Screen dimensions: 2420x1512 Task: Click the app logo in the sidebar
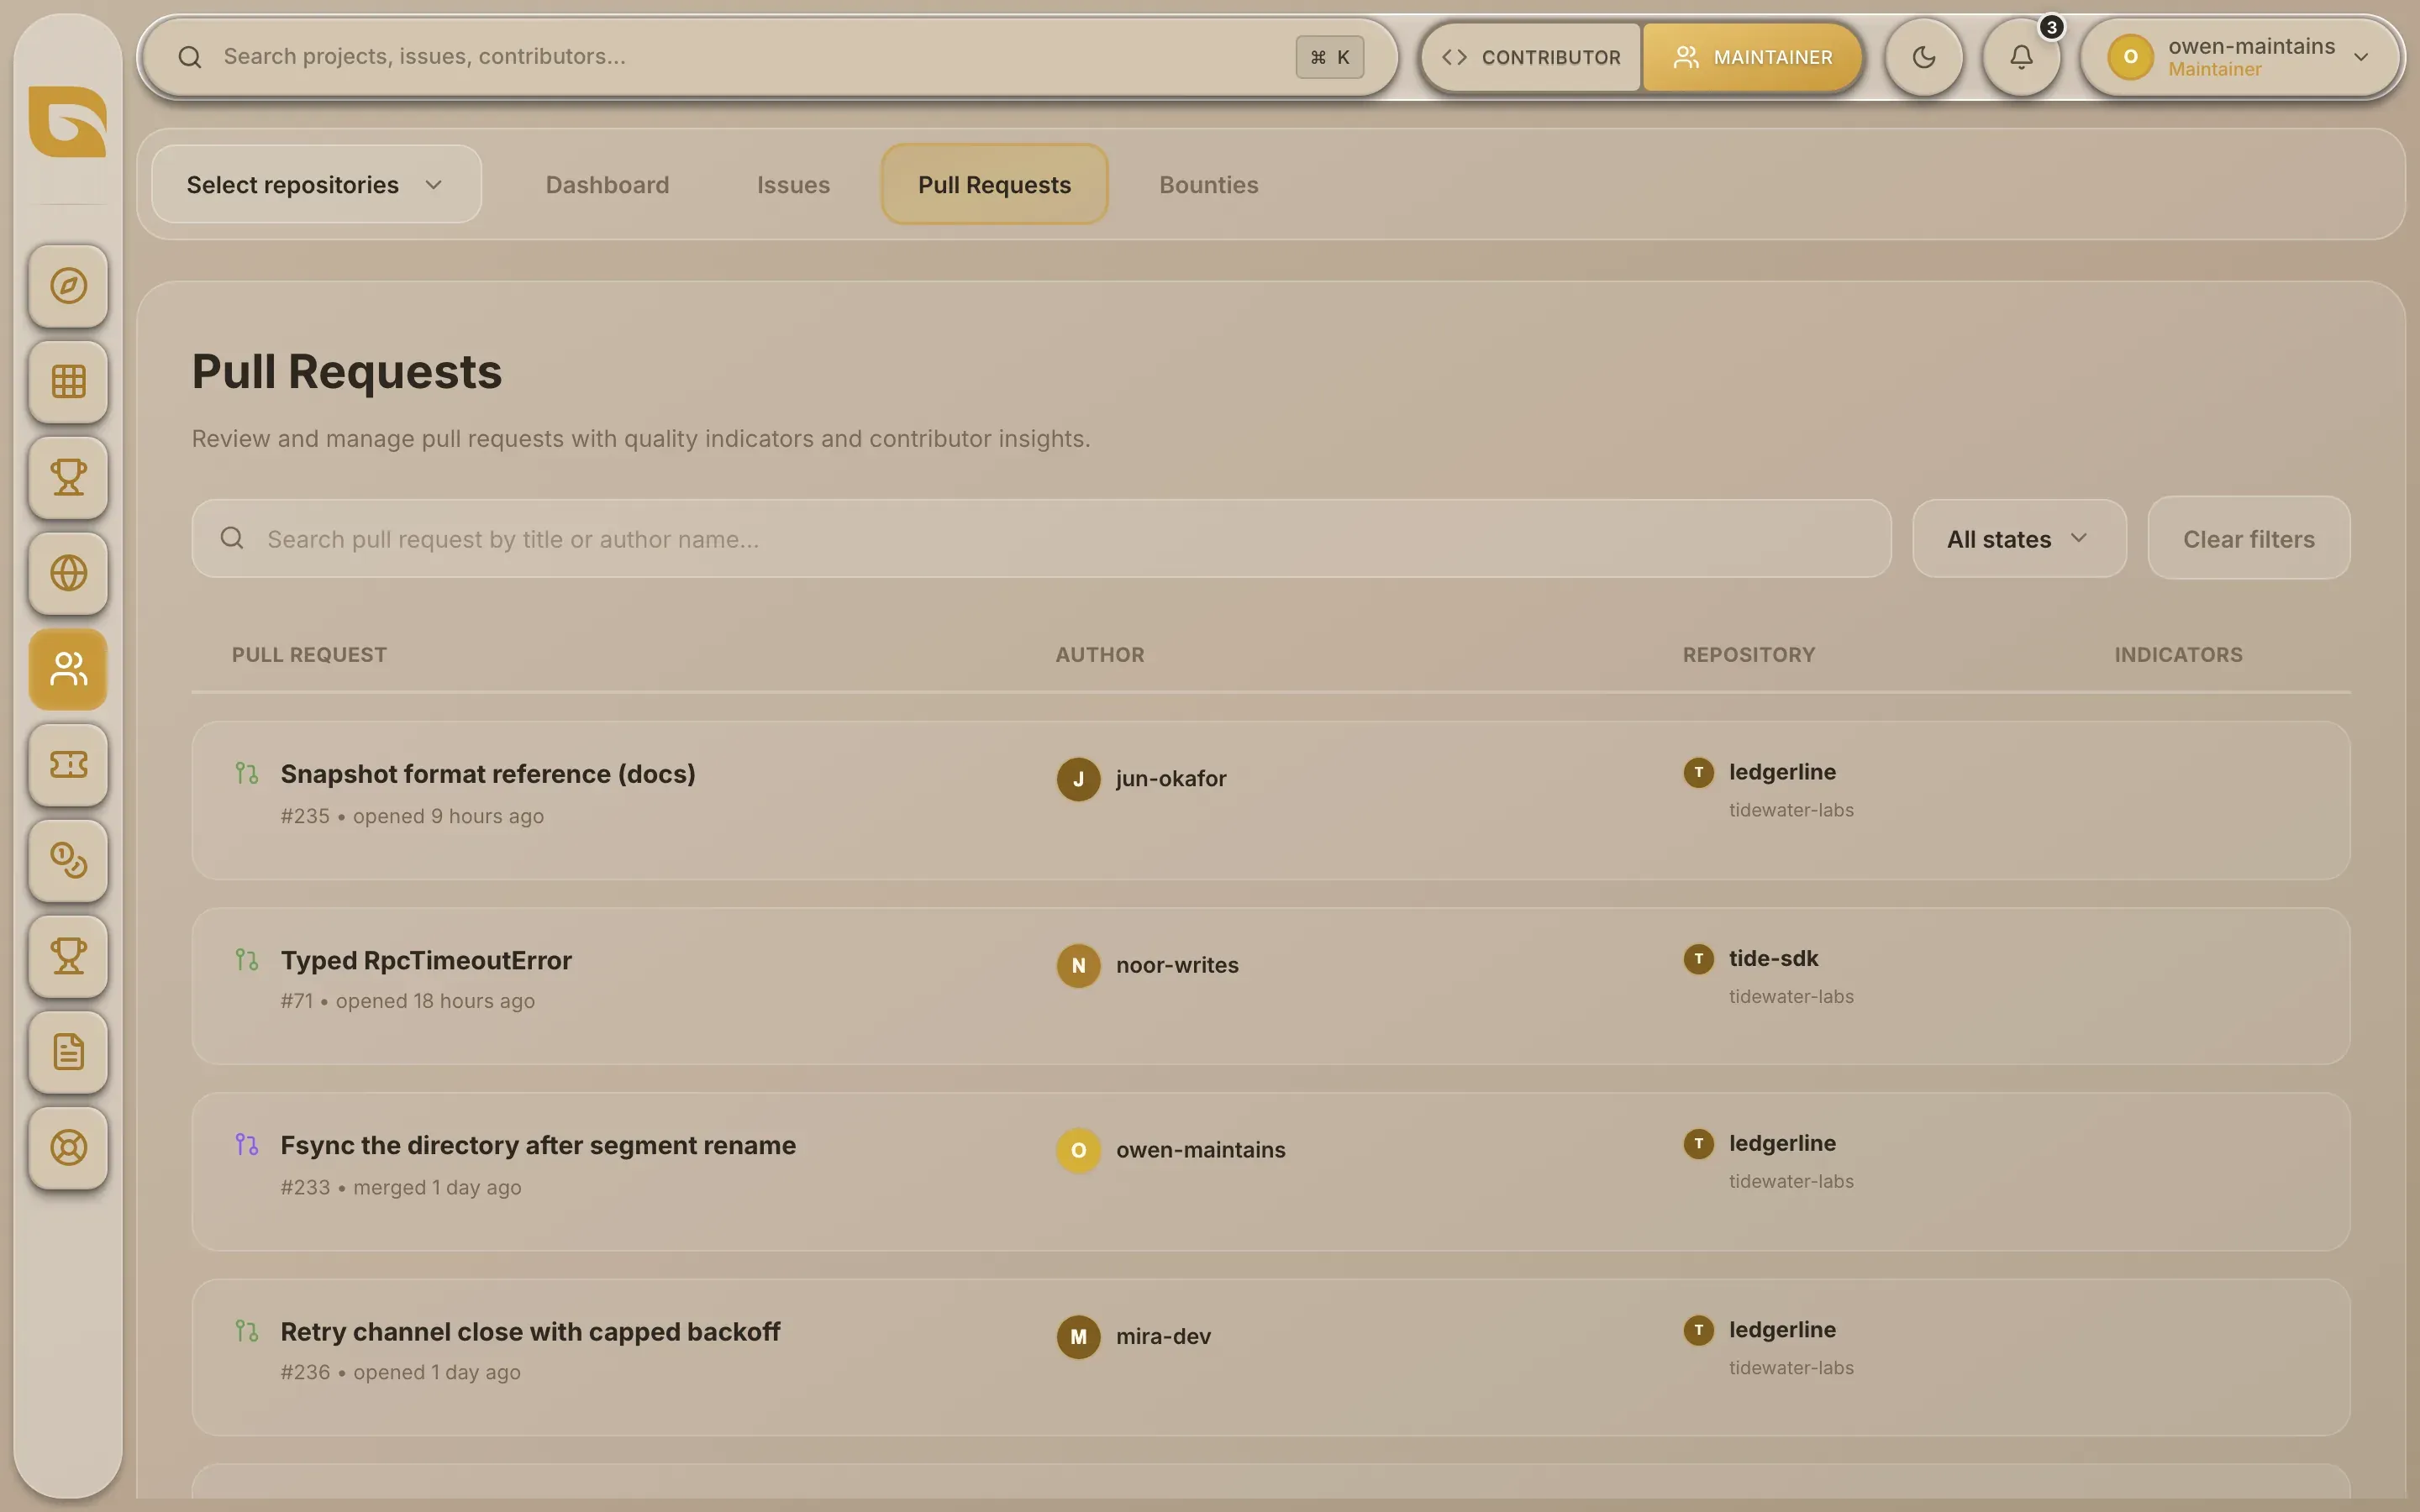(x=67, y=121)
